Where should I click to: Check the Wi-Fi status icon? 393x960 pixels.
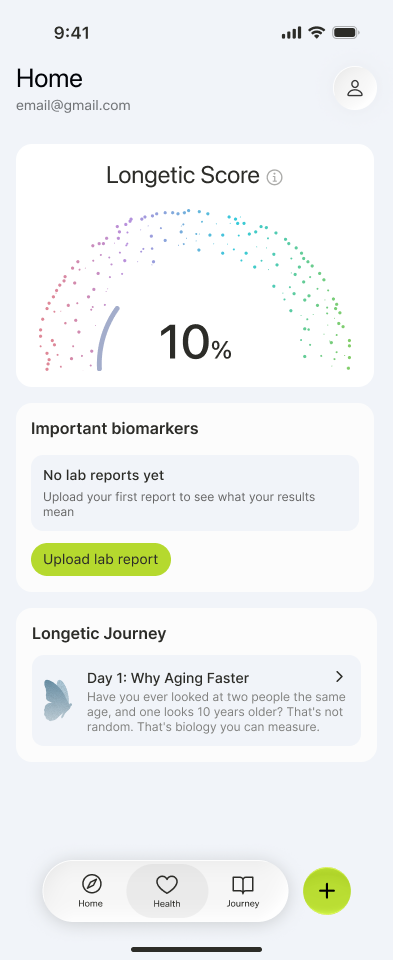(x=316, y=32)
